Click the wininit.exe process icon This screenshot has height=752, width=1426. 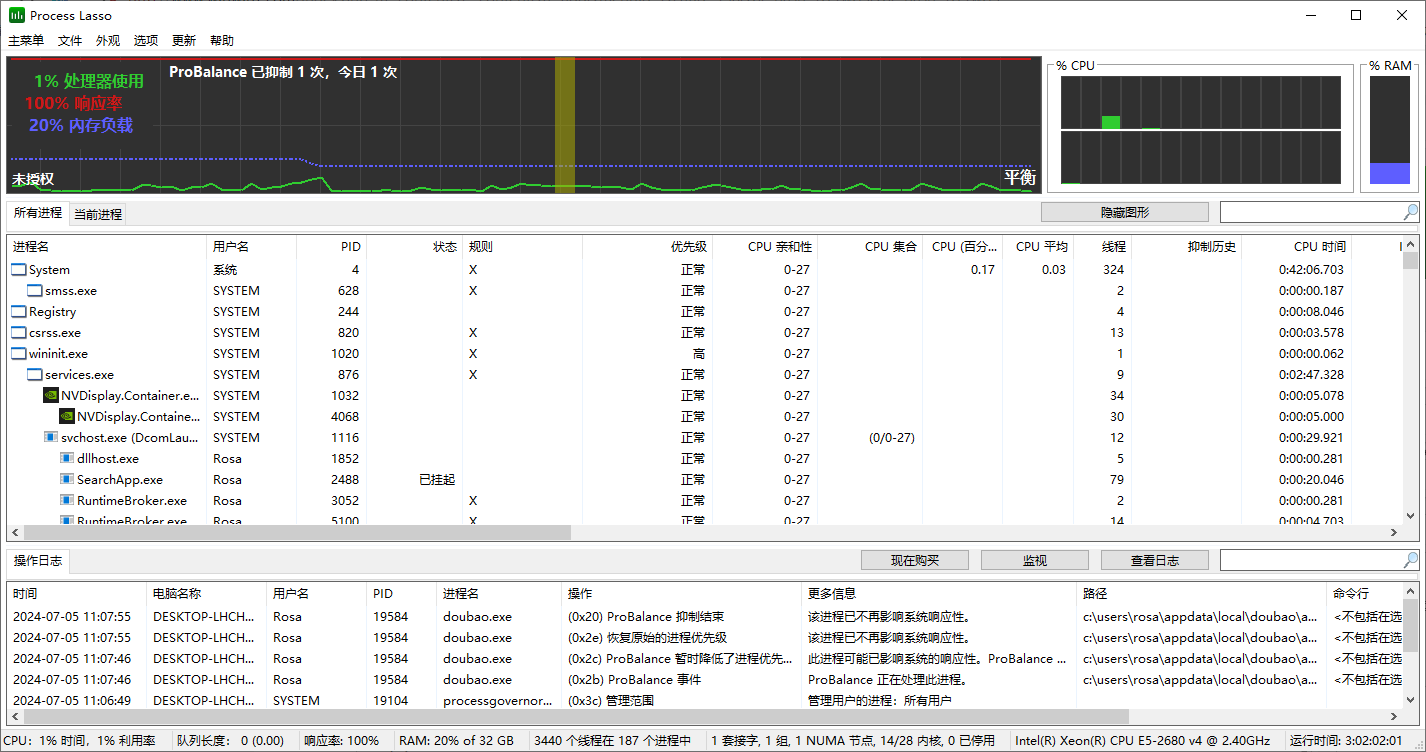pyautogui.click(x=19, y=354)
